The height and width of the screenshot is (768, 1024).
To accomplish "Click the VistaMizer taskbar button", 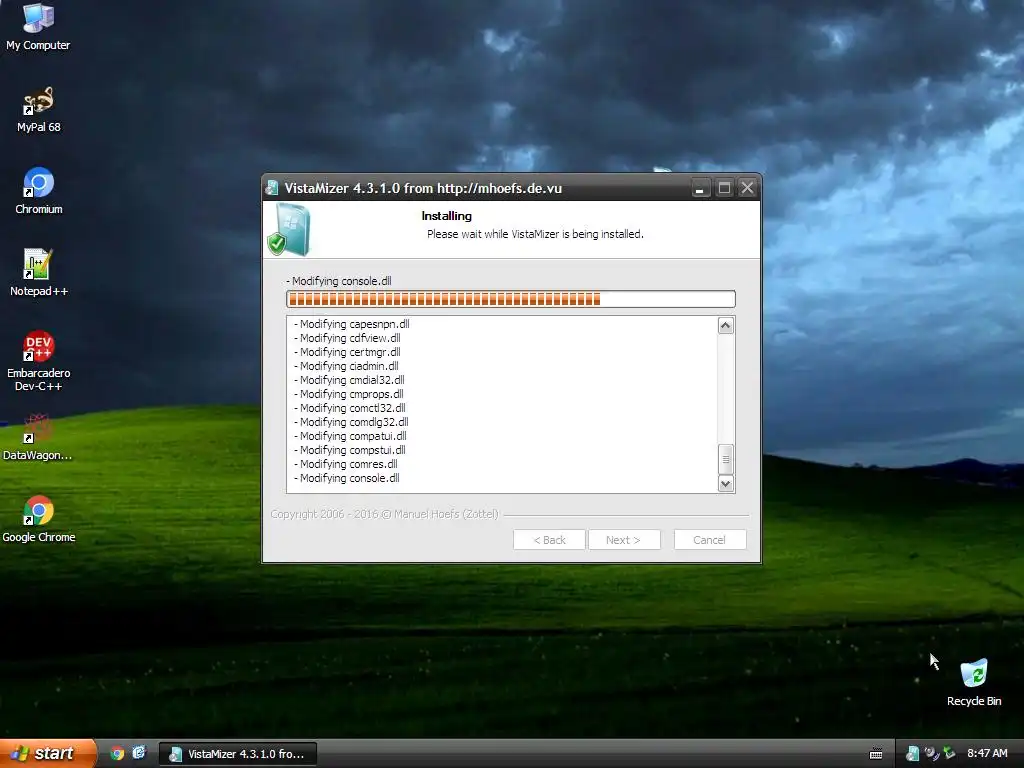I will 238,754.
